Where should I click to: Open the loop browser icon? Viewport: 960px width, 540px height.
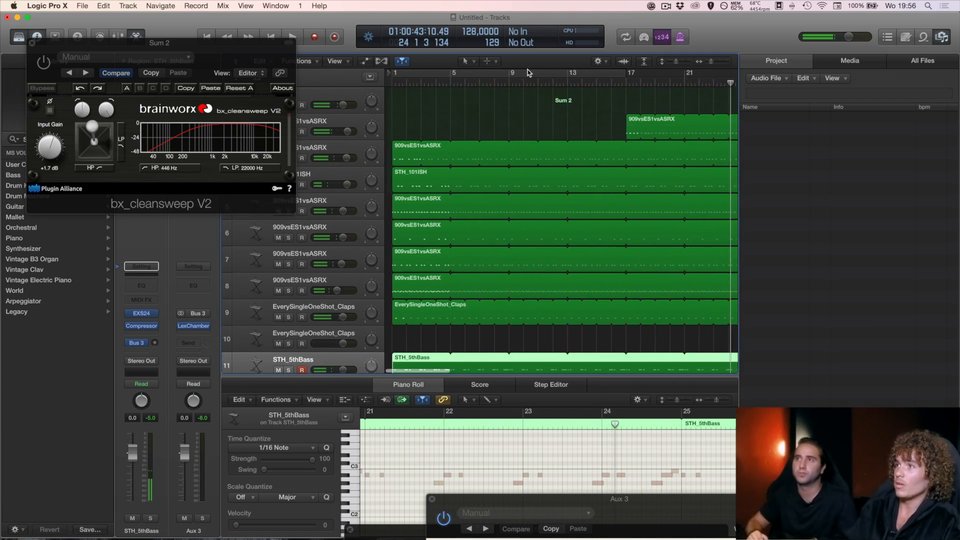923,37
